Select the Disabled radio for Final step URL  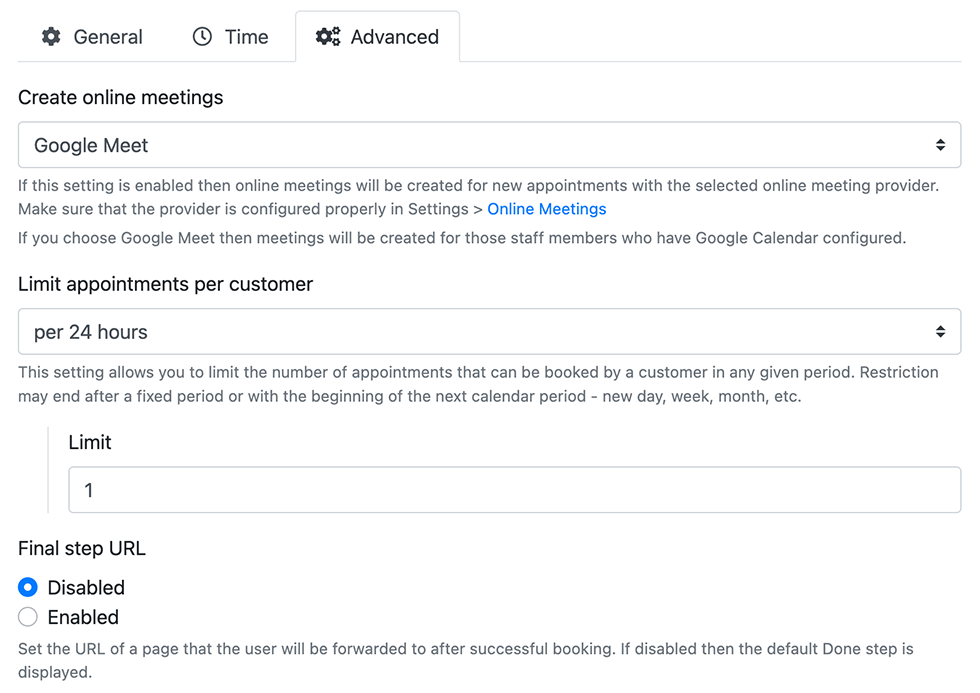pyautogui.click(x=28, y=587)
